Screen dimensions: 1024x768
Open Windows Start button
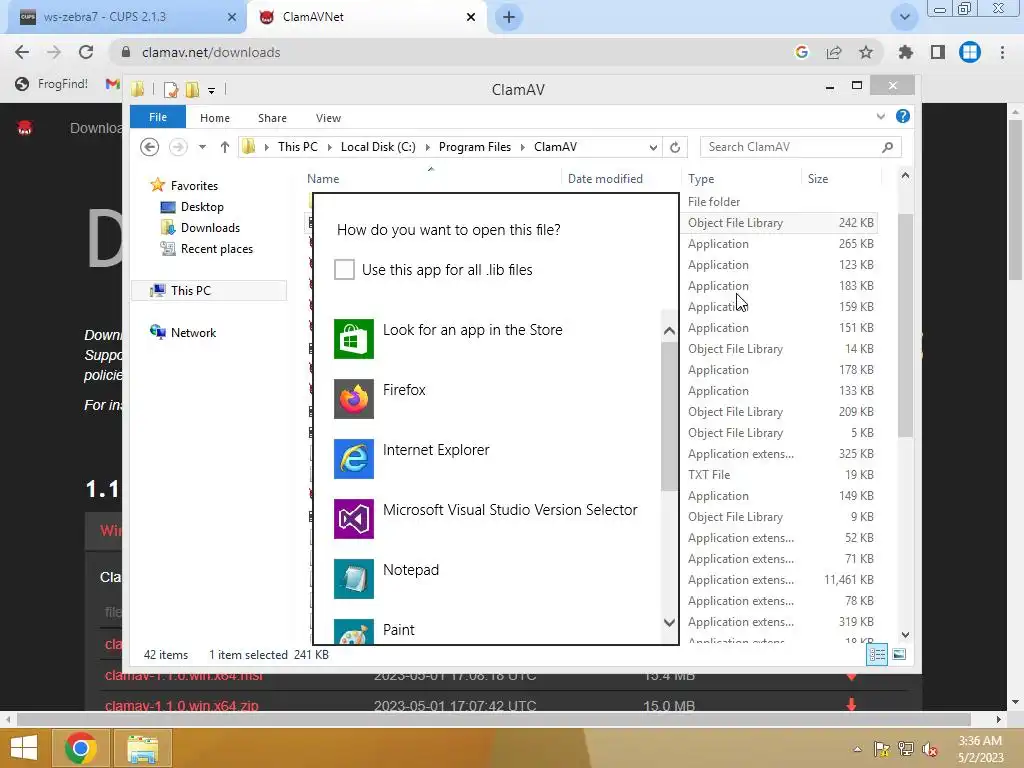[24, 748]
